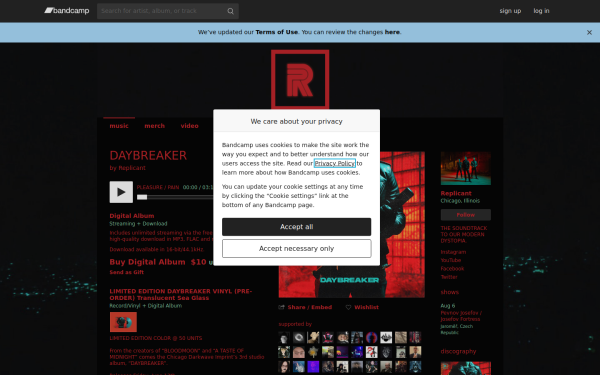The width and height of the screenshot is (600, 375).
Task: Switch to the music tab
Action: [119, 126]
